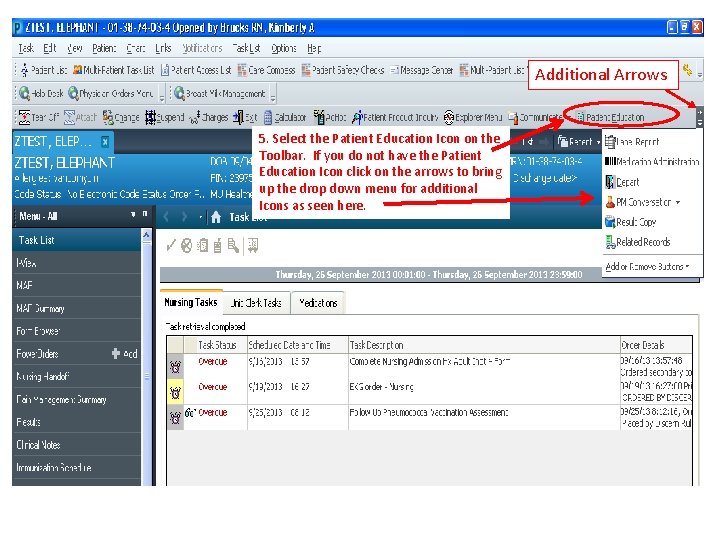This screenshot has height=540, width=720.
Task: Select MAR in the left menu
Action: point(76,285)
